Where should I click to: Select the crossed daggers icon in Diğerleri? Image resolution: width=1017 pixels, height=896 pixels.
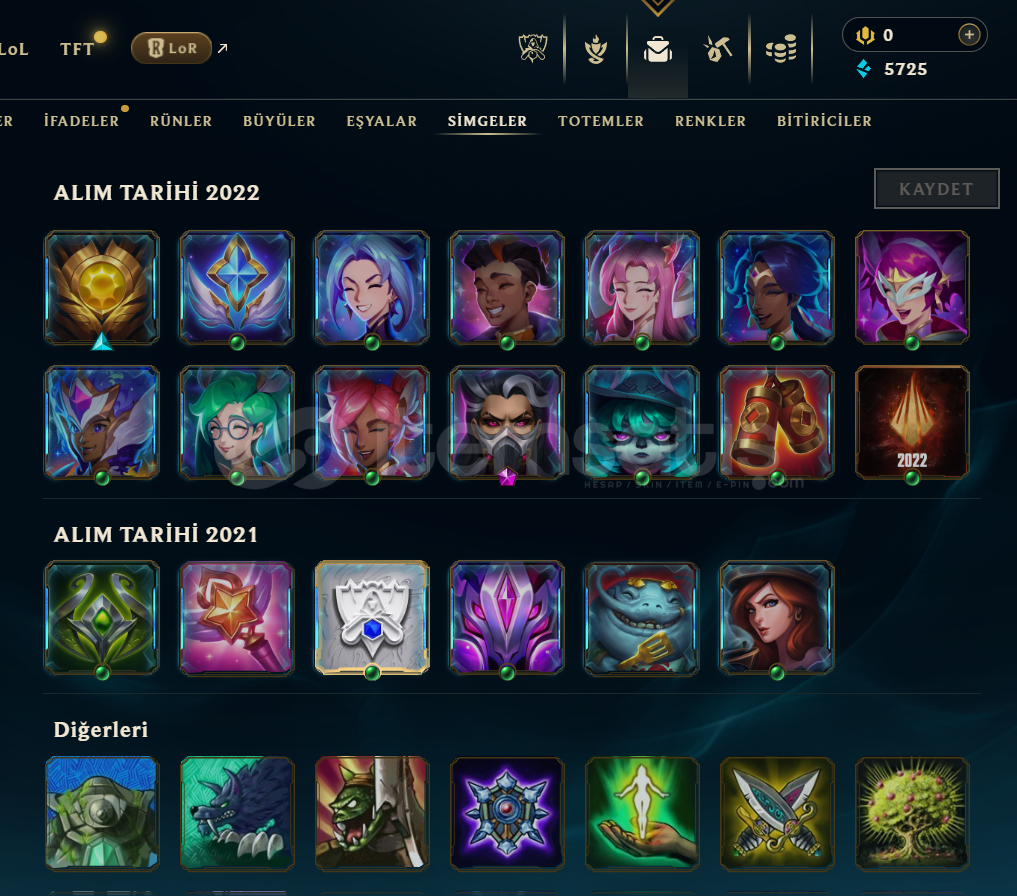click(777, 813)
